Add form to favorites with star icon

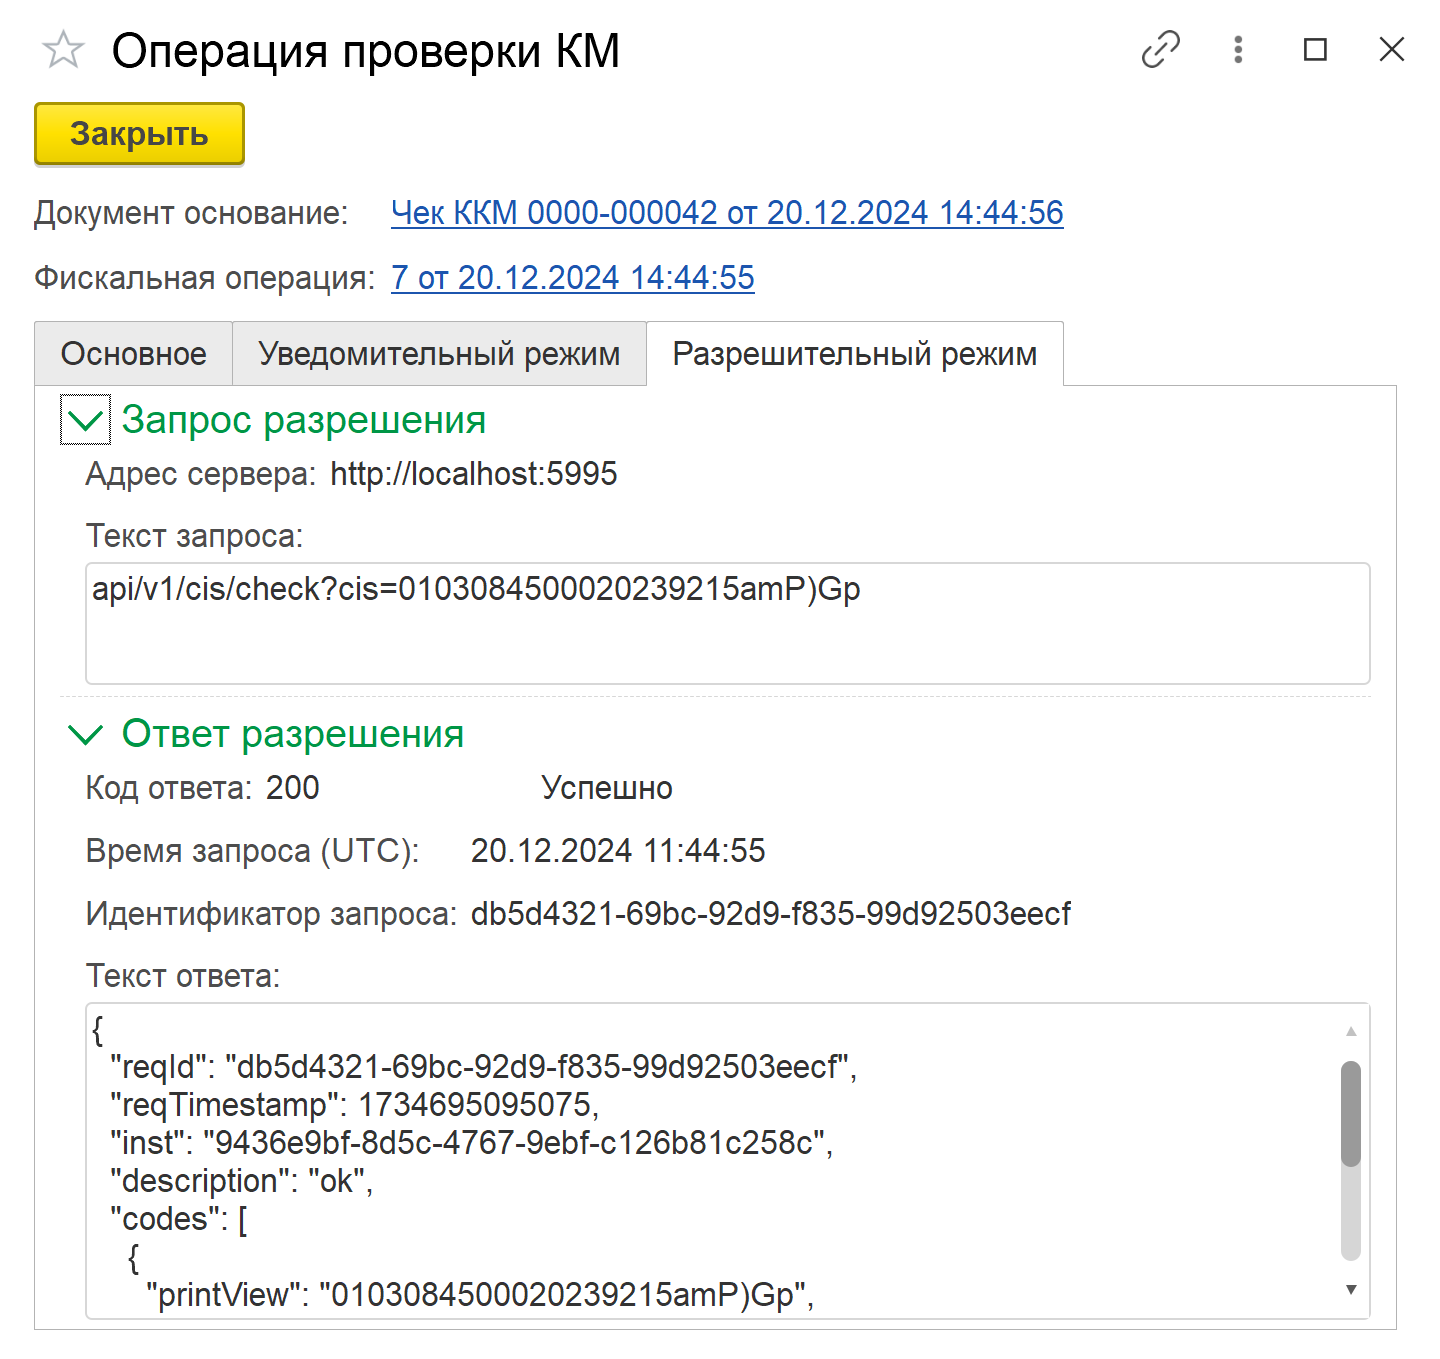coord(63,50)
